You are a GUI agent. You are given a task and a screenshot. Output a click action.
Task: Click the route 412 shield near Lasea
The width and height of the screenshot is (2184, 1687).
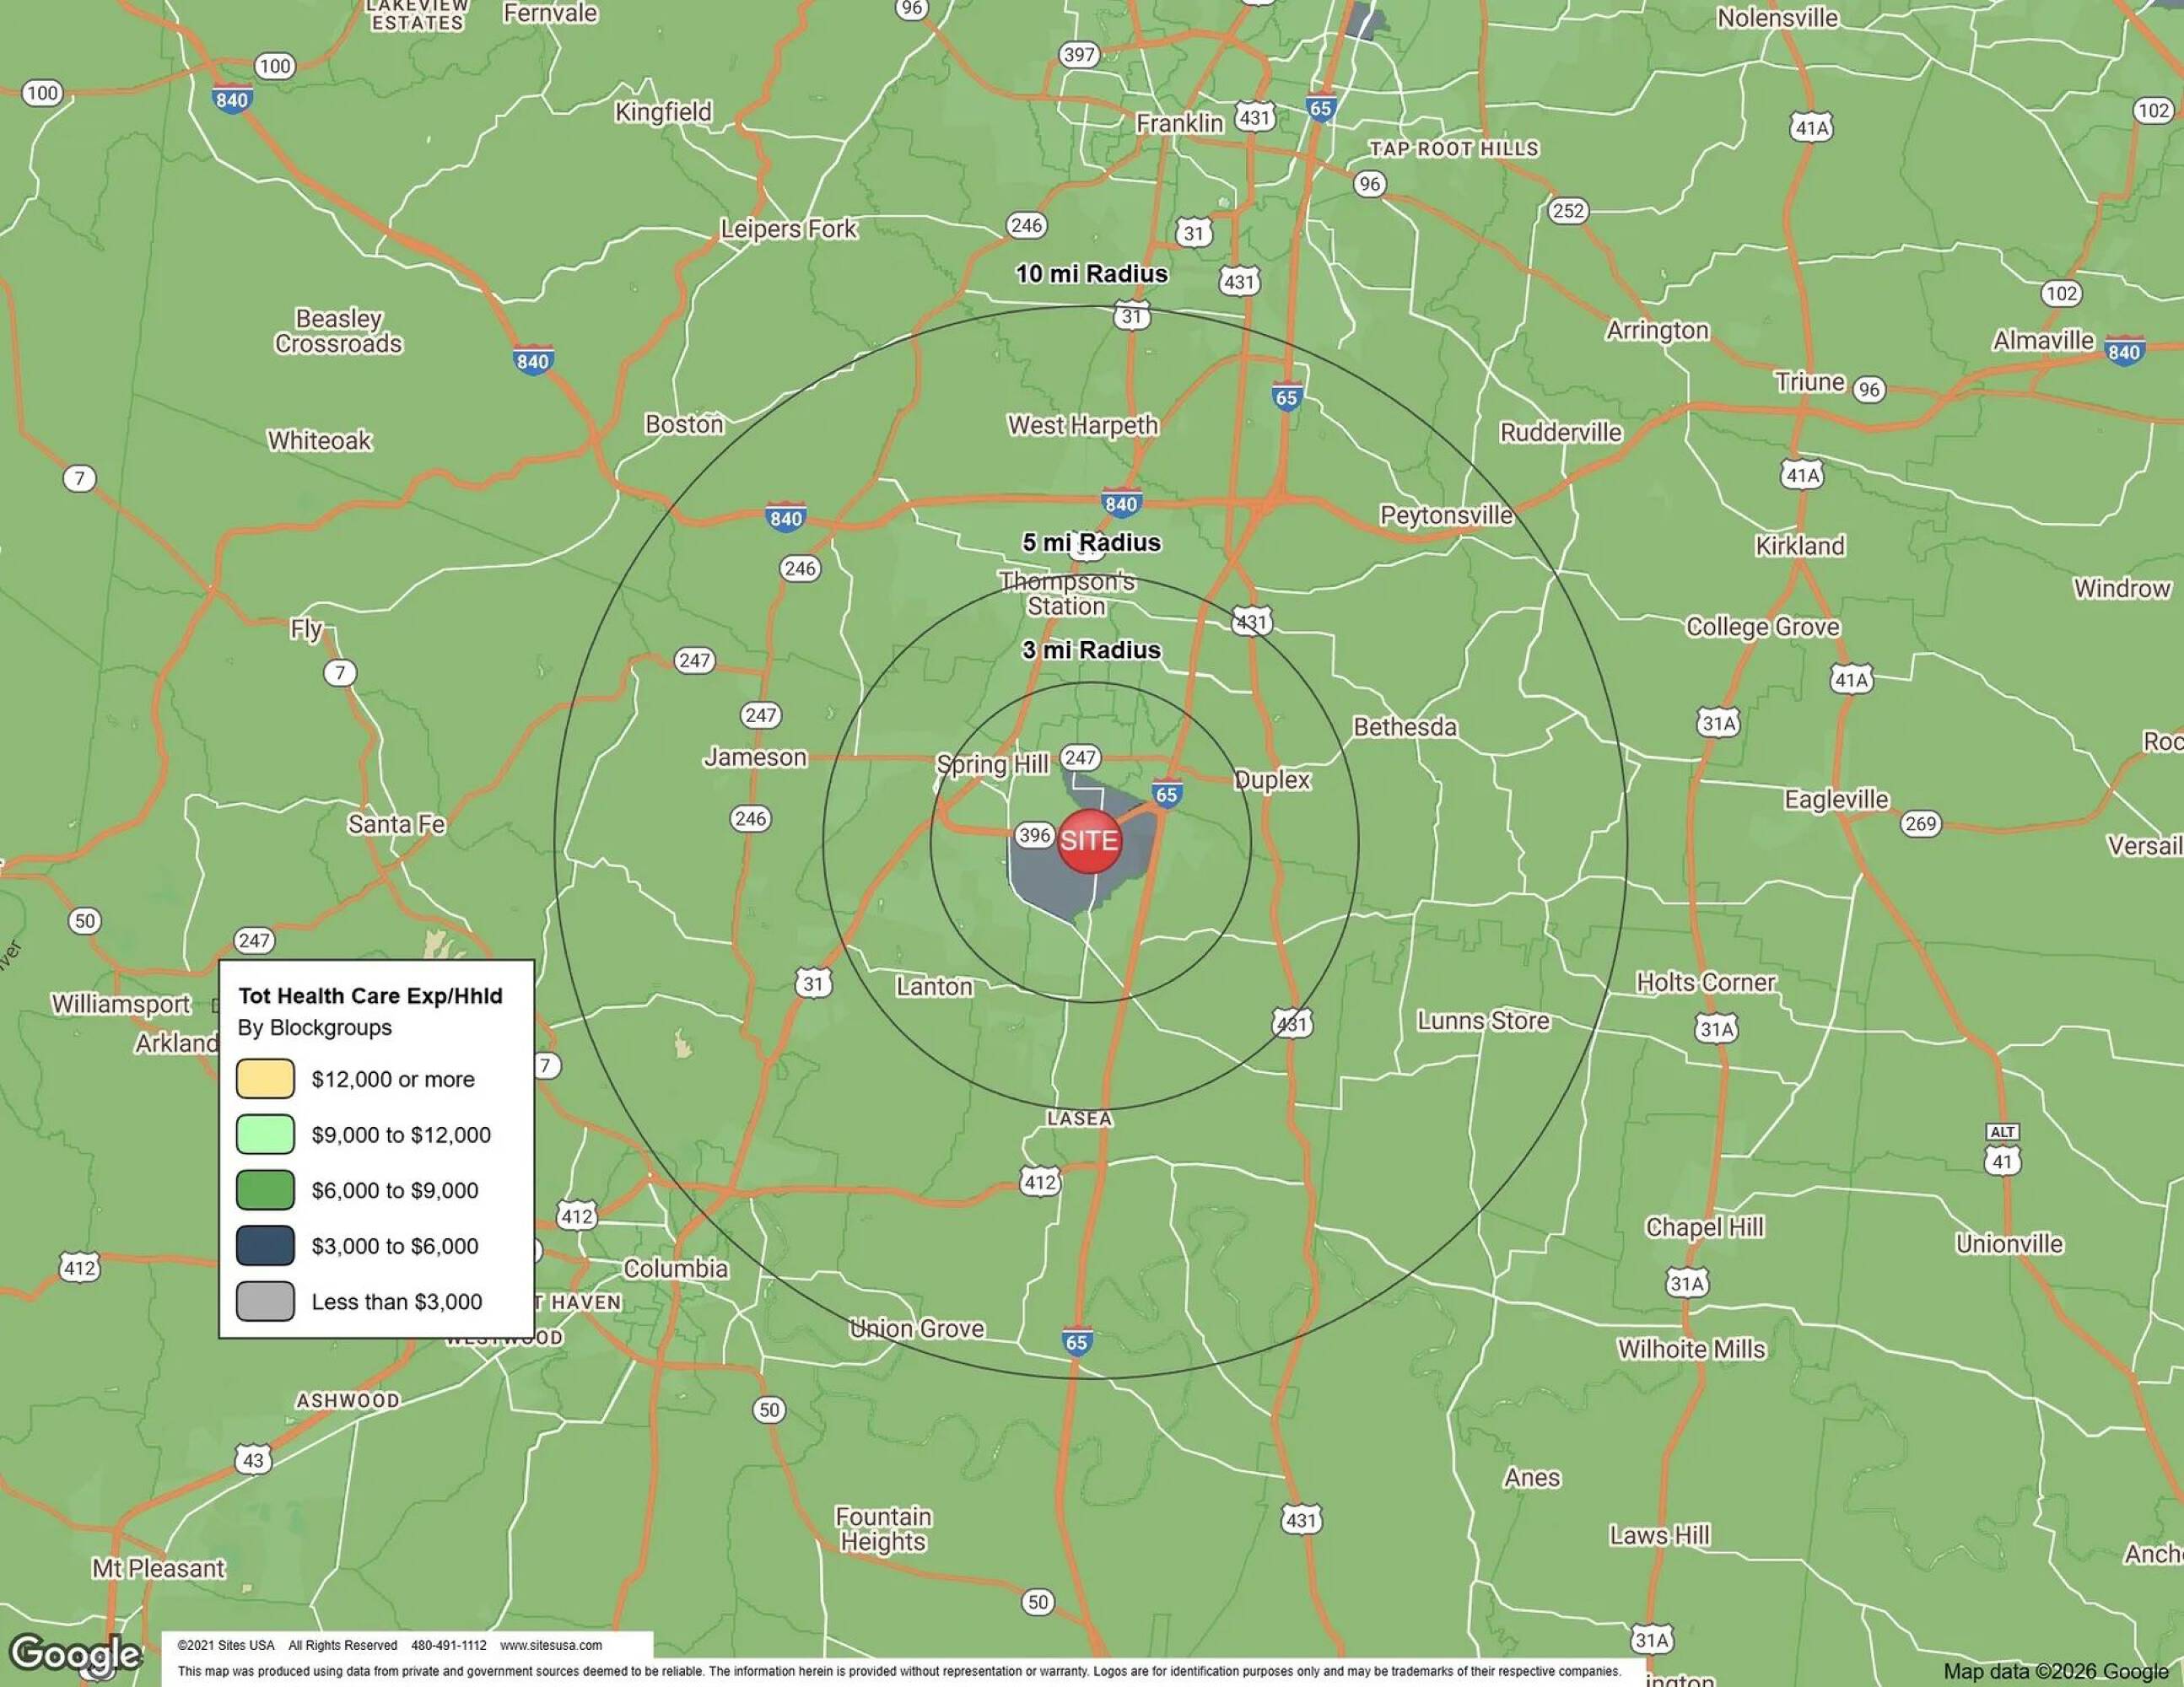[1040, 1183]
